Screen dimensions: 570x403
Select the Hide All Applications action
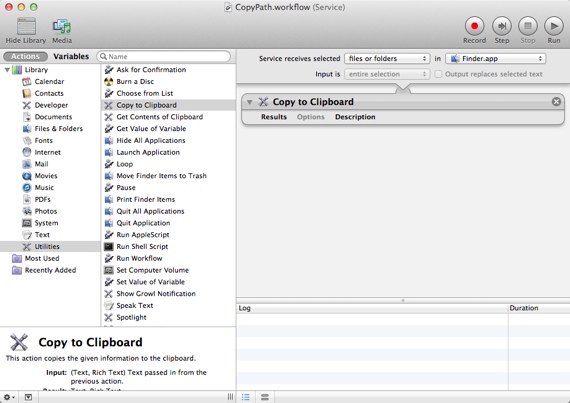150,141
